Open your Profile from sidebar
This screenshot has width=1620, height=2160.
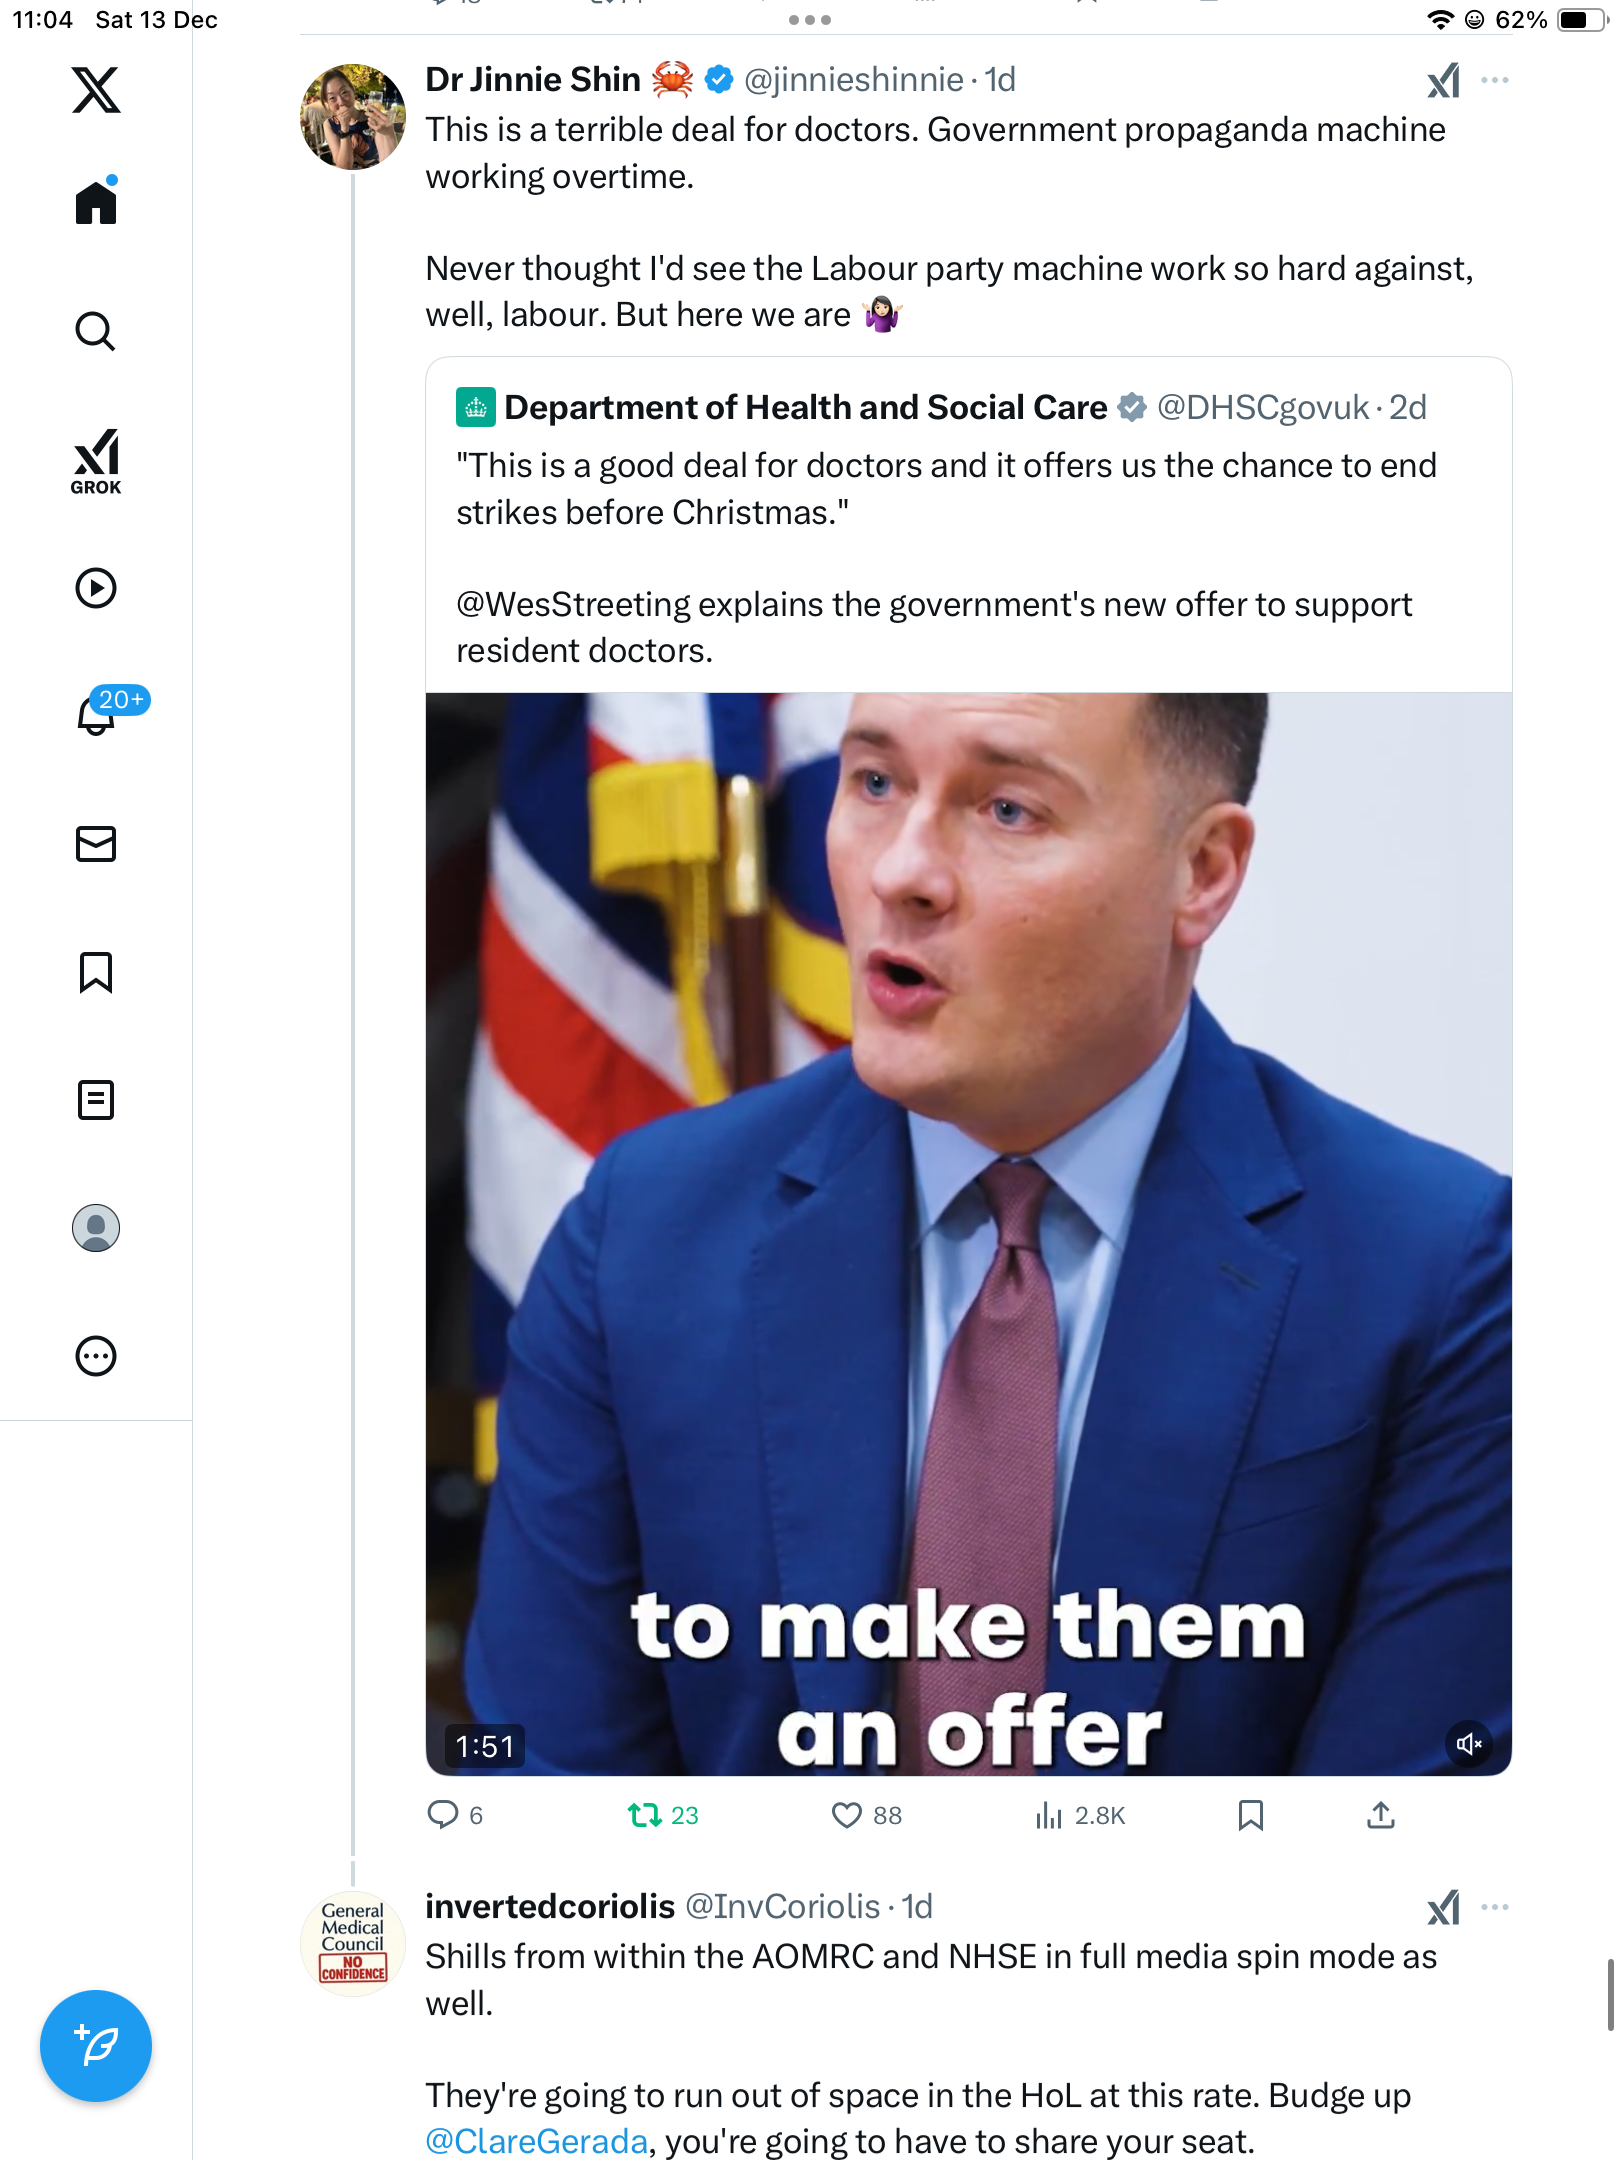[x=96, y=1228]
